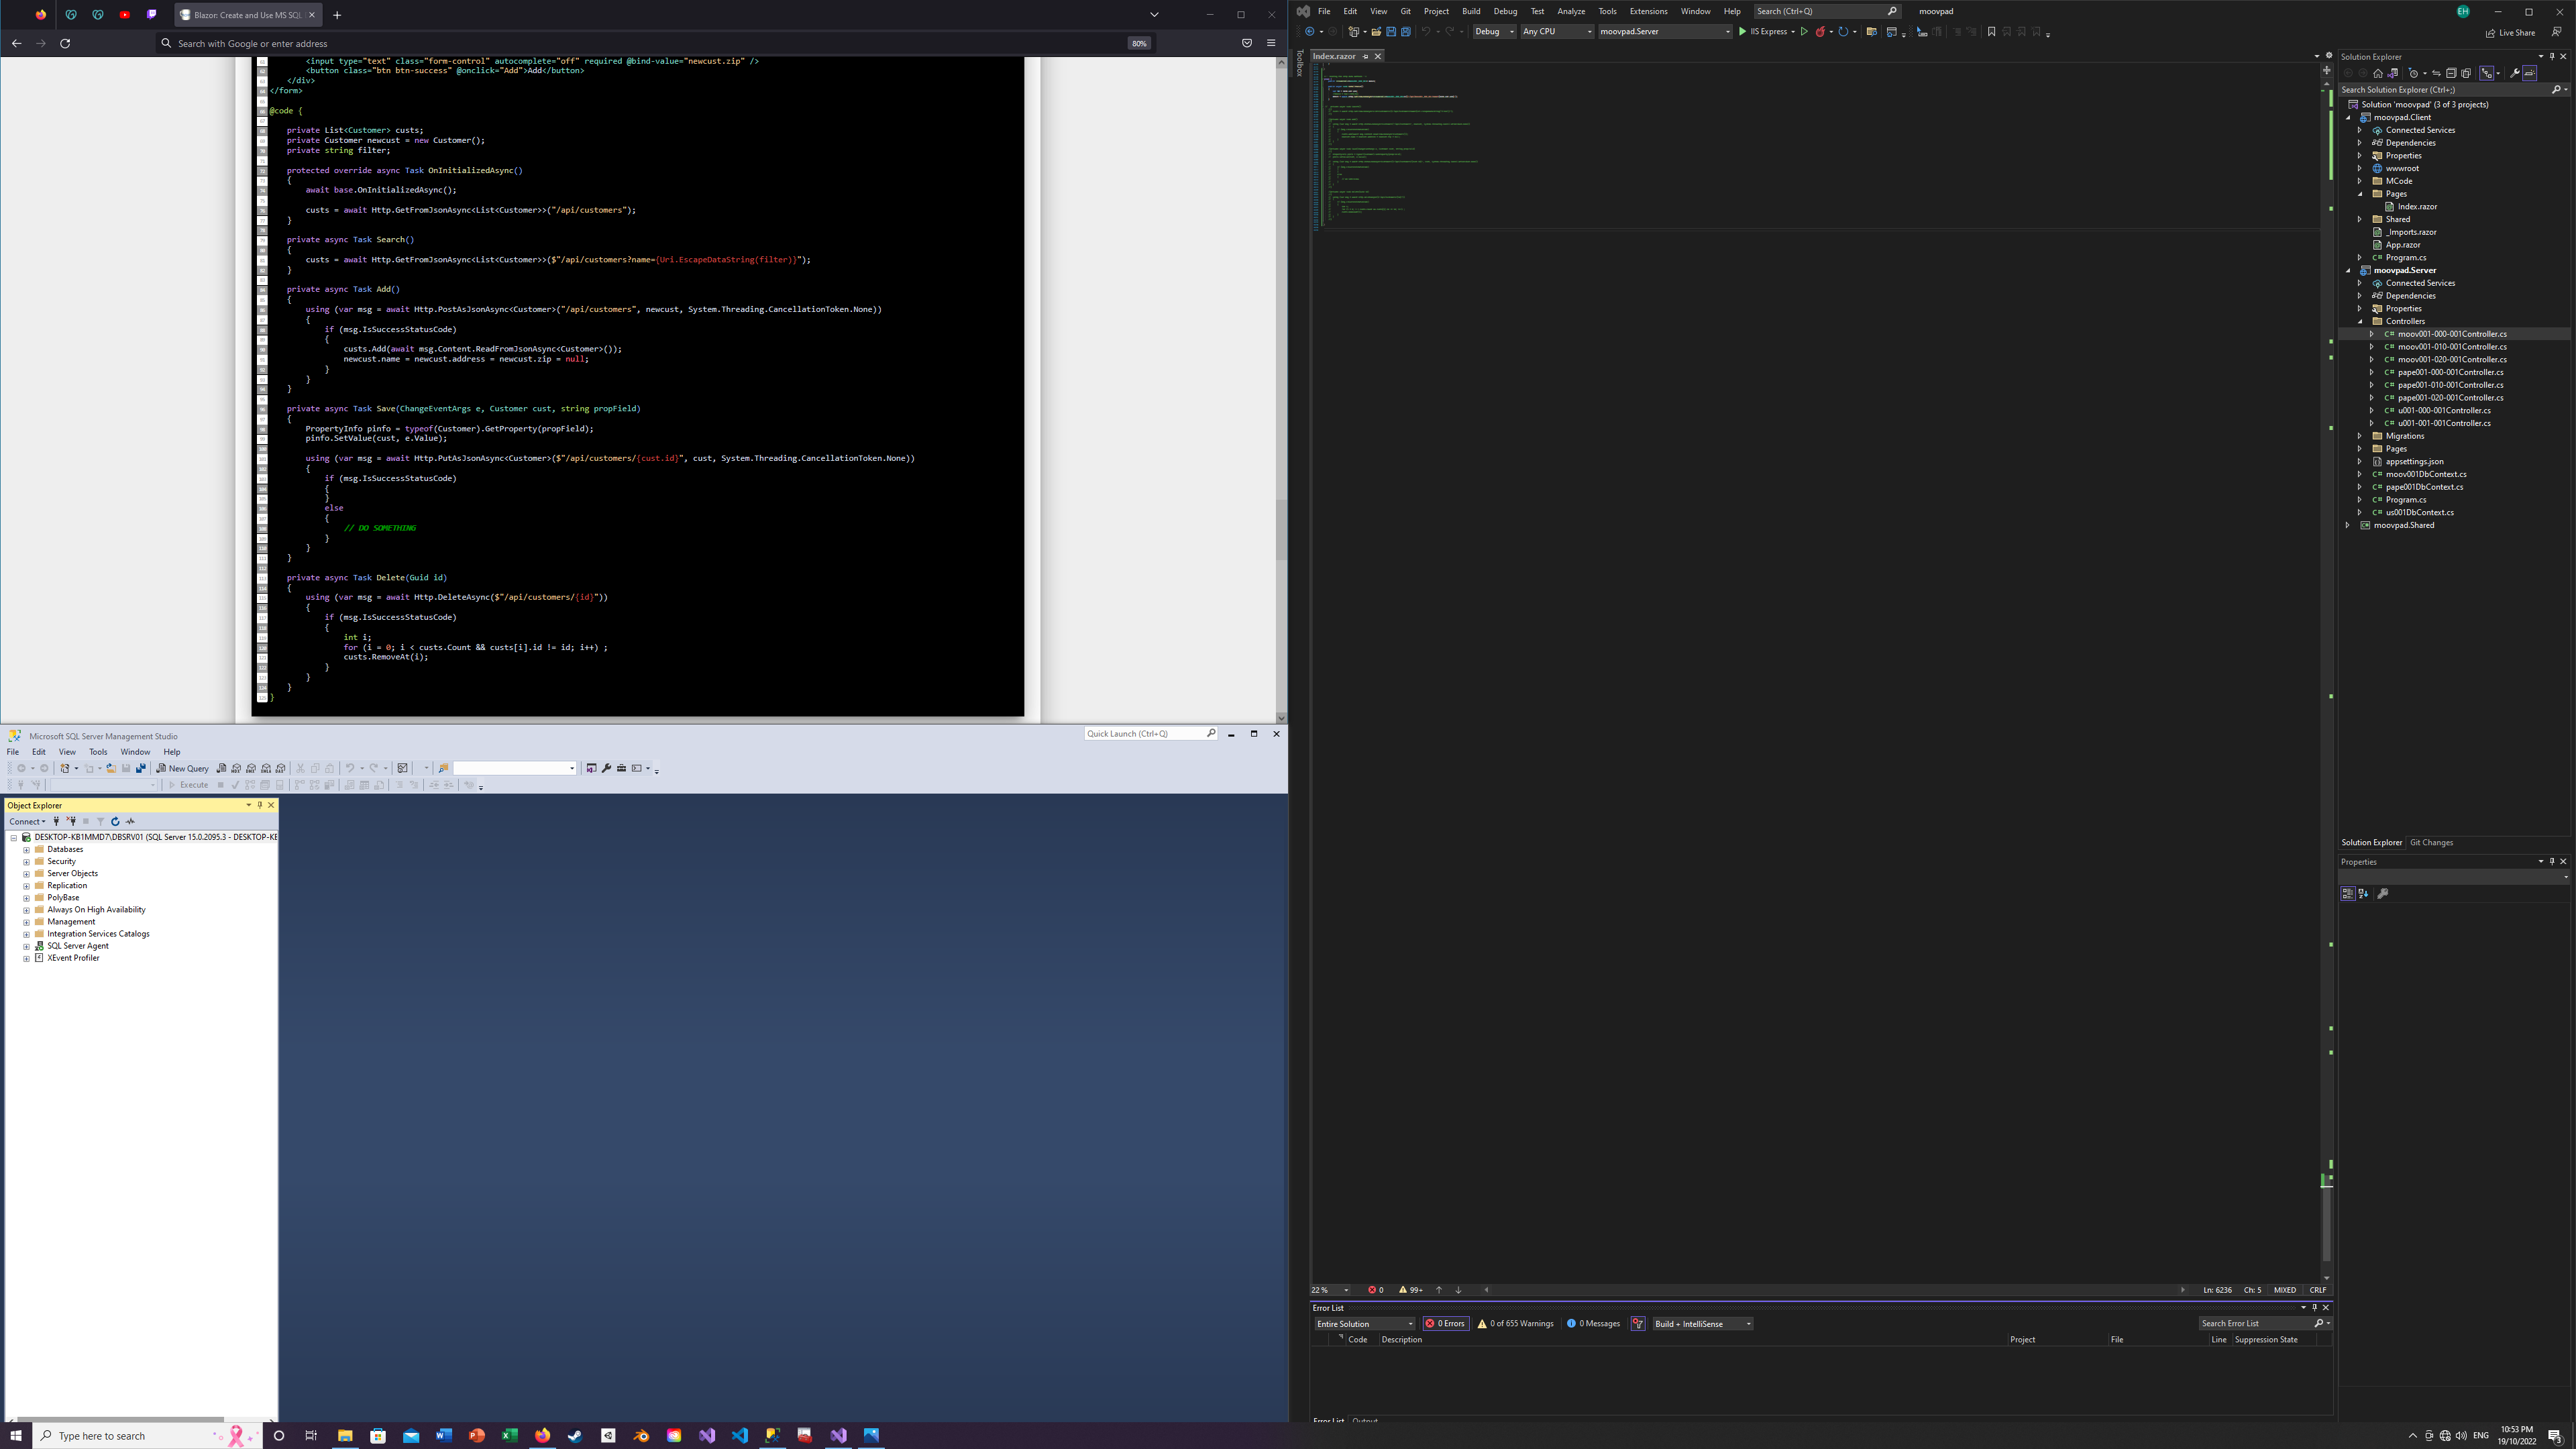Viewport: 2576px width, 1449px height.
Task: Click New Query in SSMS toolbar
Action: tap(183, 769)
